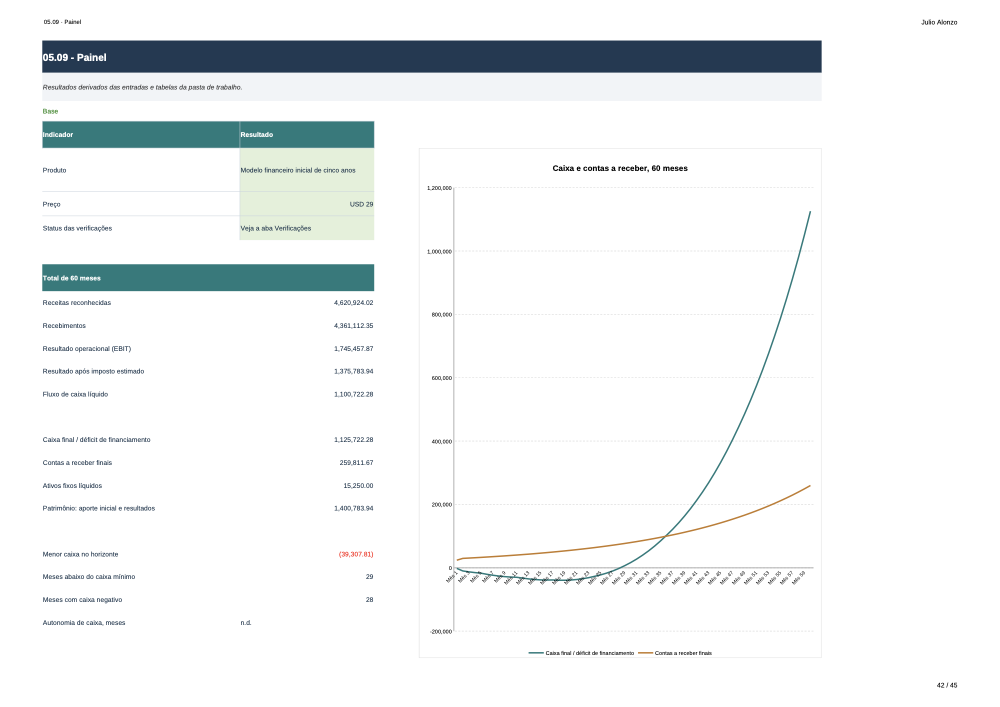Screen dimensions: 1000x707
Task: Click the Resultado operacional (EBIT) row label
Action: [x=87, y=349]
